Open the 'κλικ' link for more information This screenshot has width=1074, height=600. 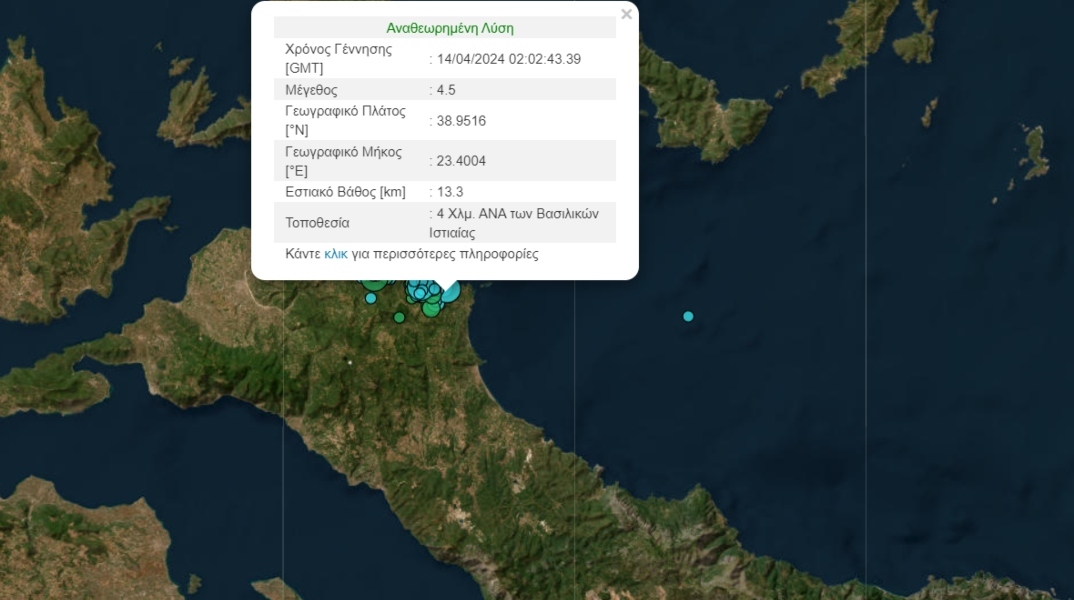pos(336,254)
